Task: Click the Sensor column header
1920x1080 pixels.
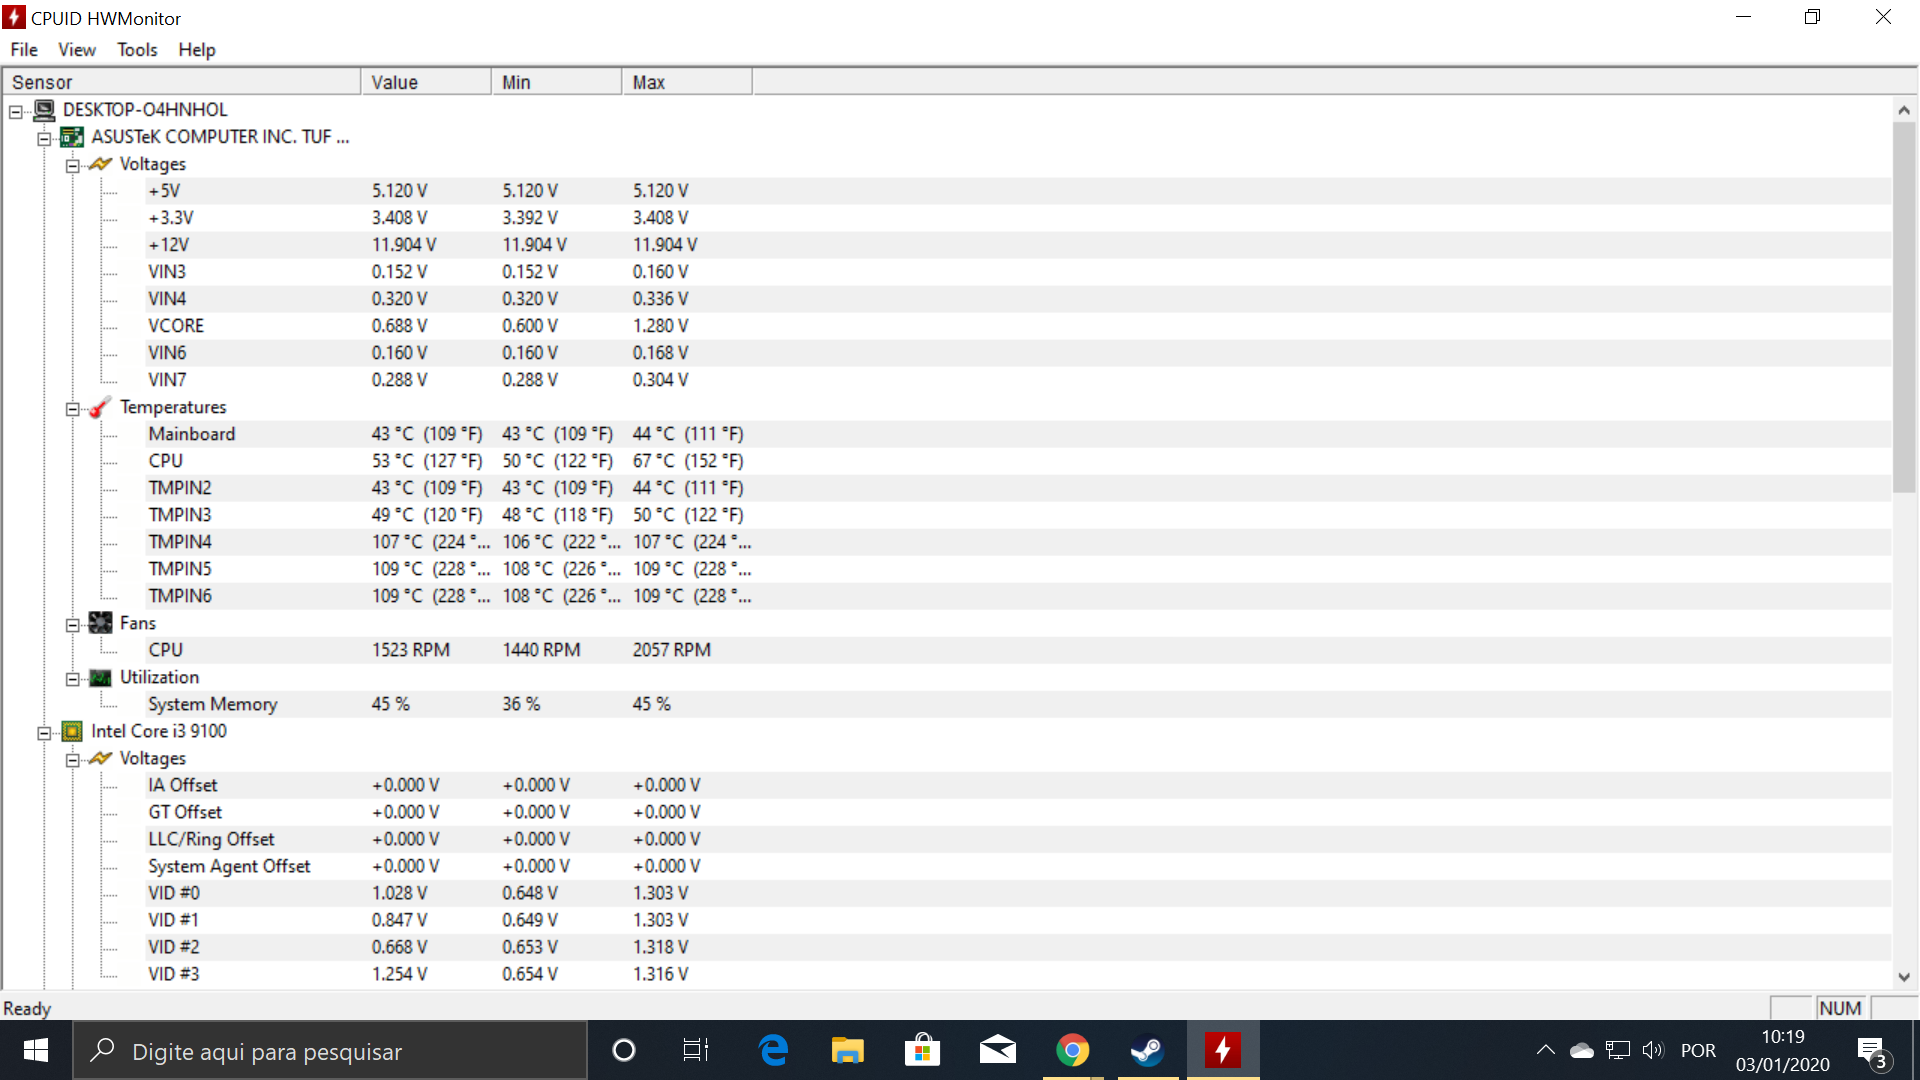Action: click(x=181, y=82)
